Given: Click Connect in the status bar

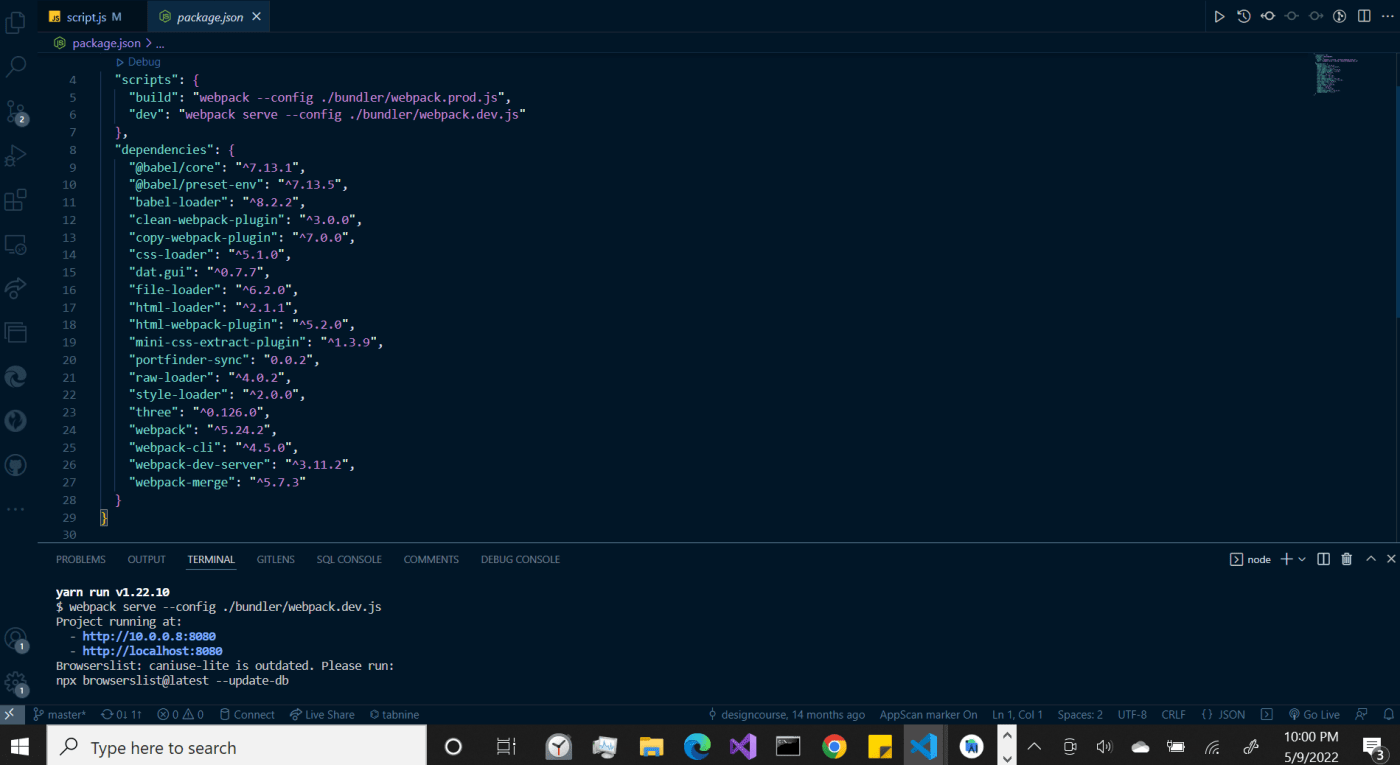Looking at the screenshot, I should (247, 714).
